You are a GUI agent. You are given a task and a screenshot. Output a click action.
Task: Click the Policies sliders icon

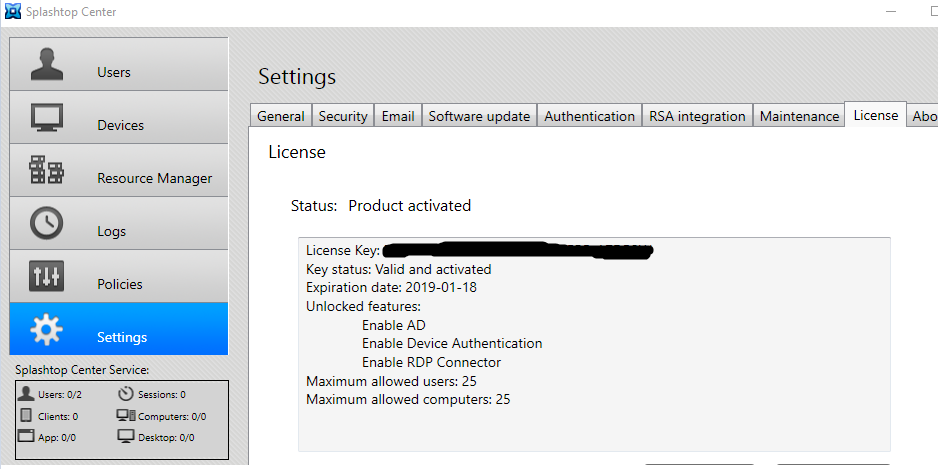click(x=47, y=277)
